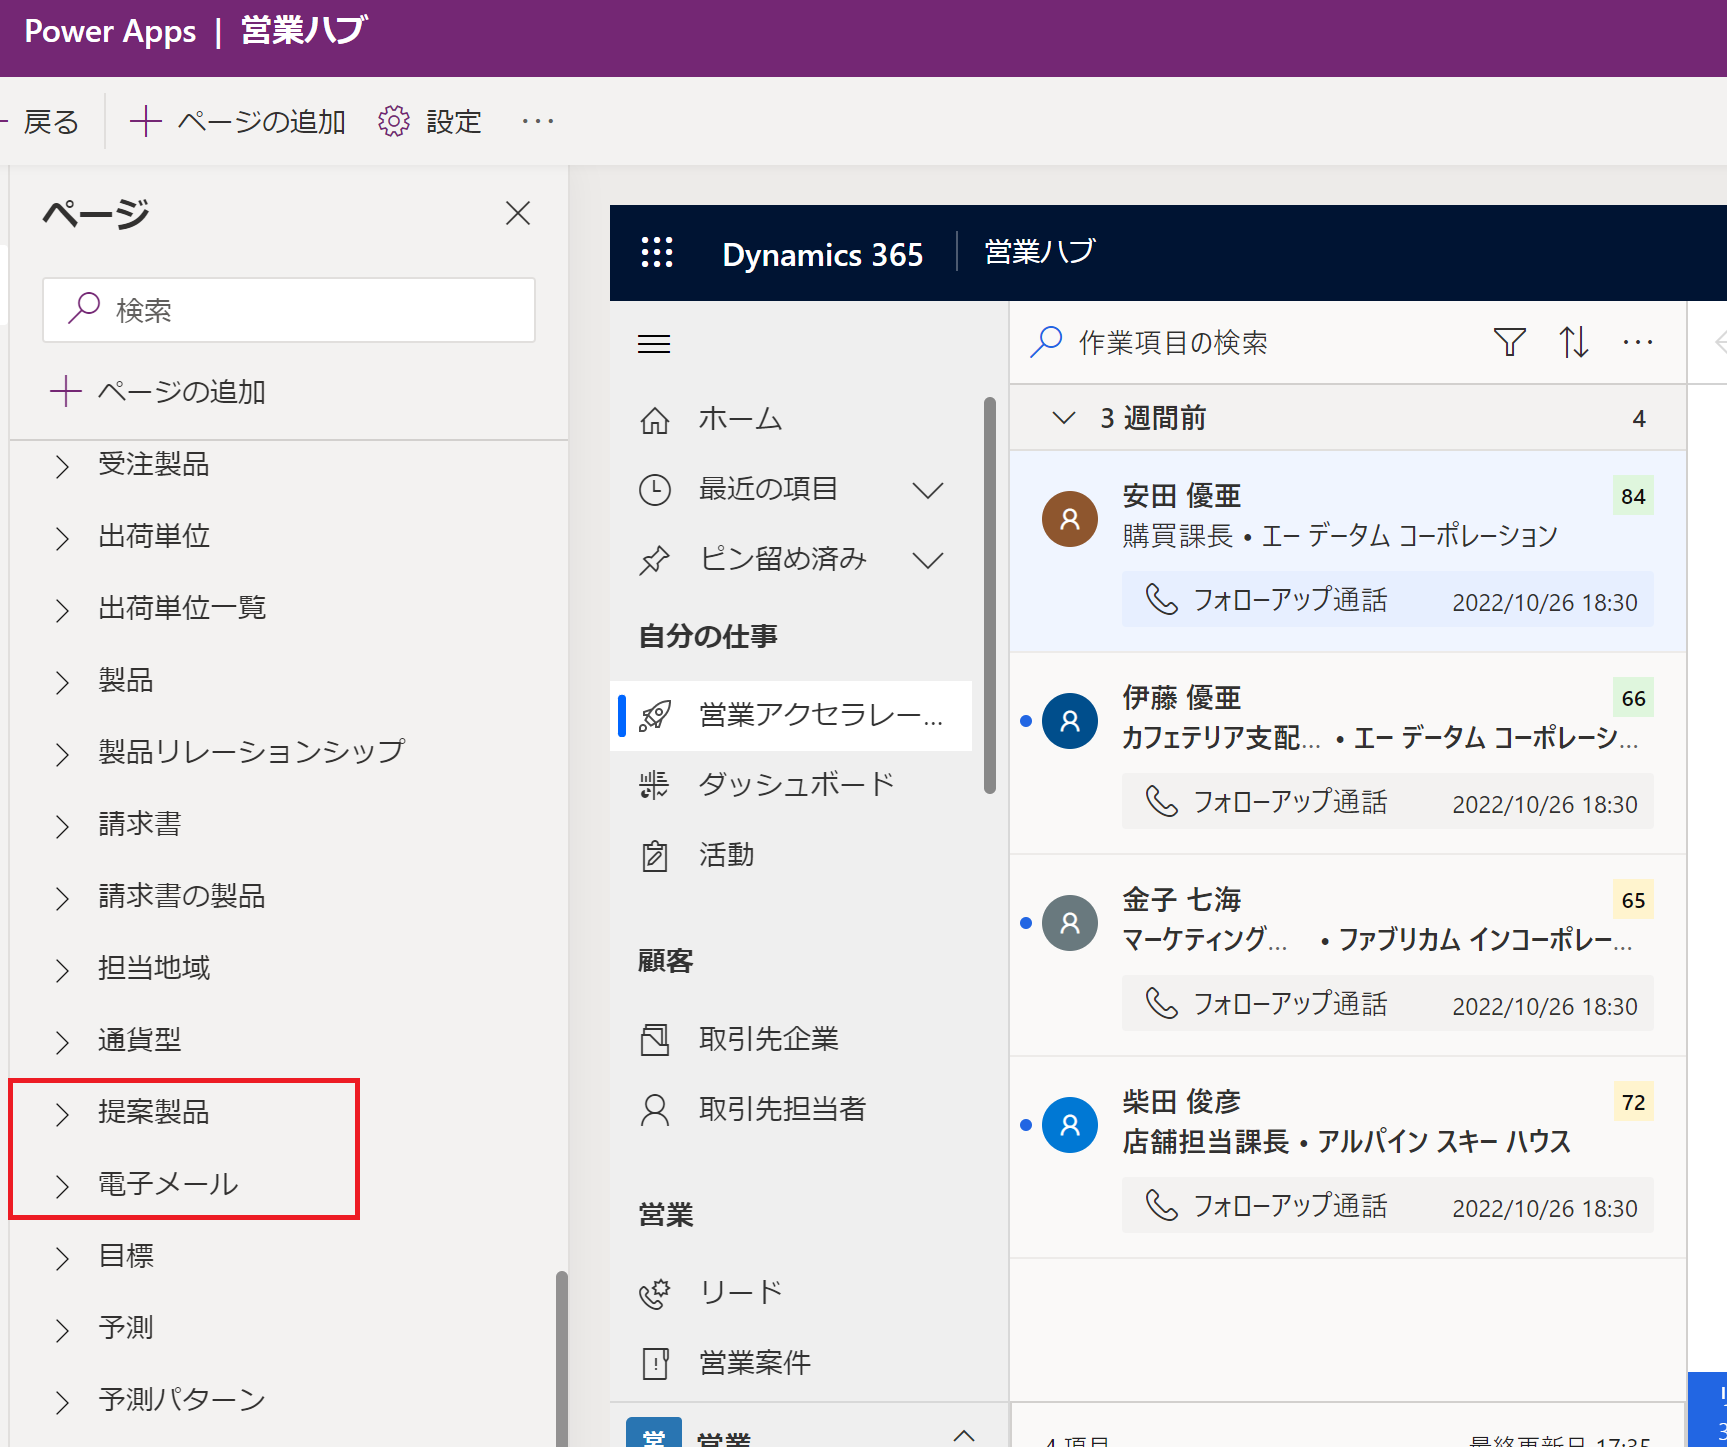Click the rocket icon for 営業アクセラレーター

(655, 715)
